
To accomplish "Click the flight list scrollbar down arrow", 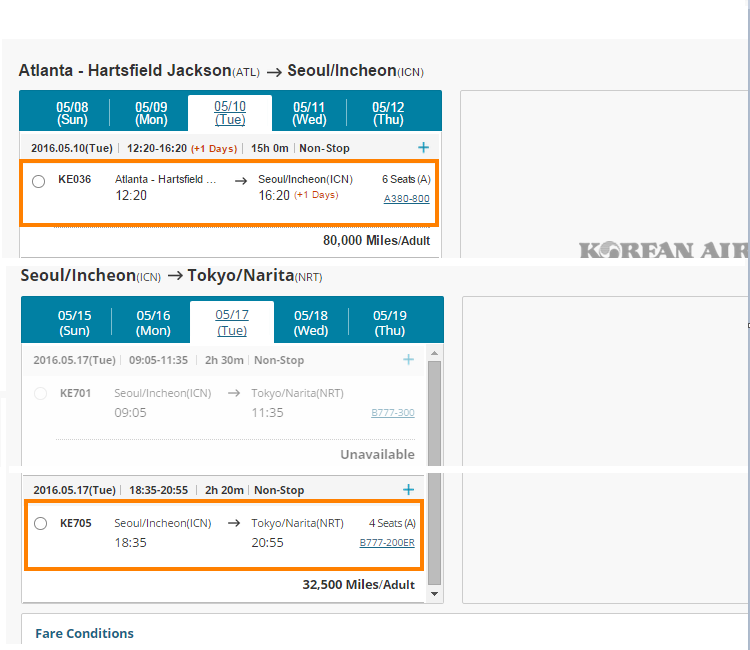I will point(434,594).
